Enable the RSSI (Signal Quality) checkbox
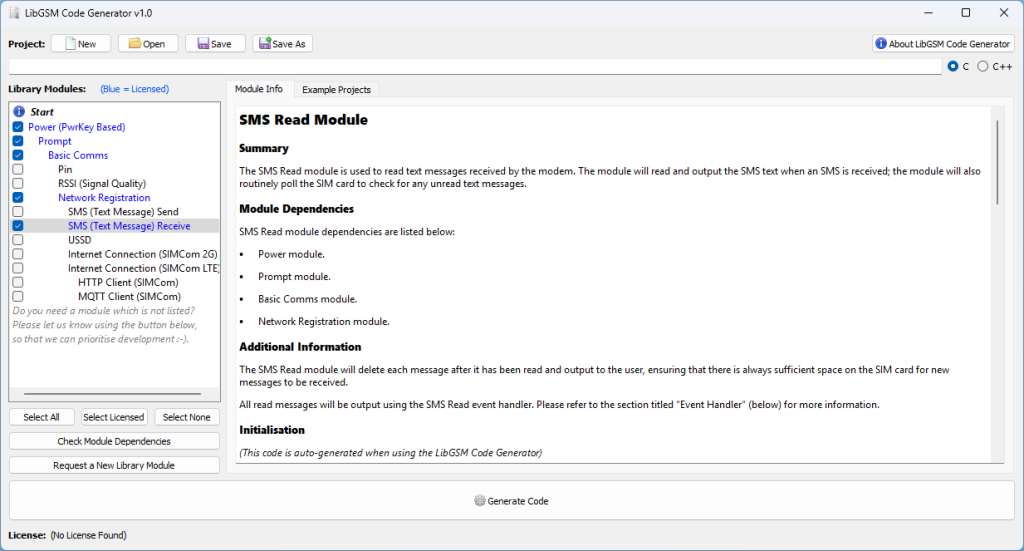The width and height of the screenshot is (1024, 551). 18,183
